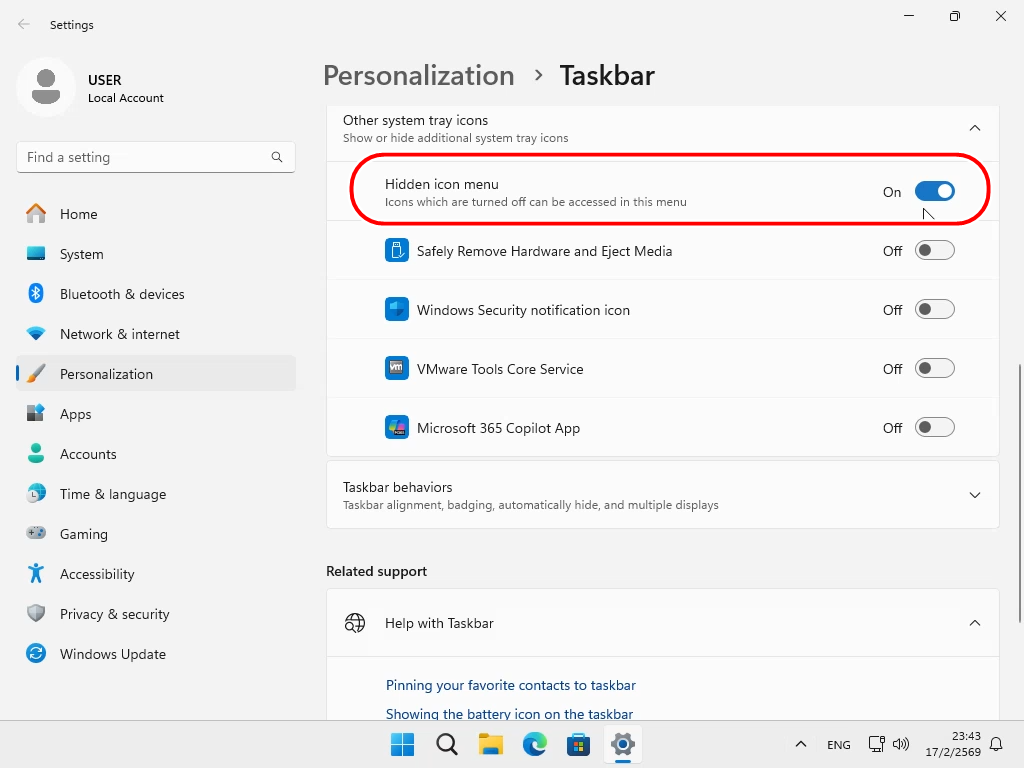Screen dimensions: 1024x768
Task: Expand the Taskbar behaviors section
Action: pyautogui.click(x=974, y=495)
